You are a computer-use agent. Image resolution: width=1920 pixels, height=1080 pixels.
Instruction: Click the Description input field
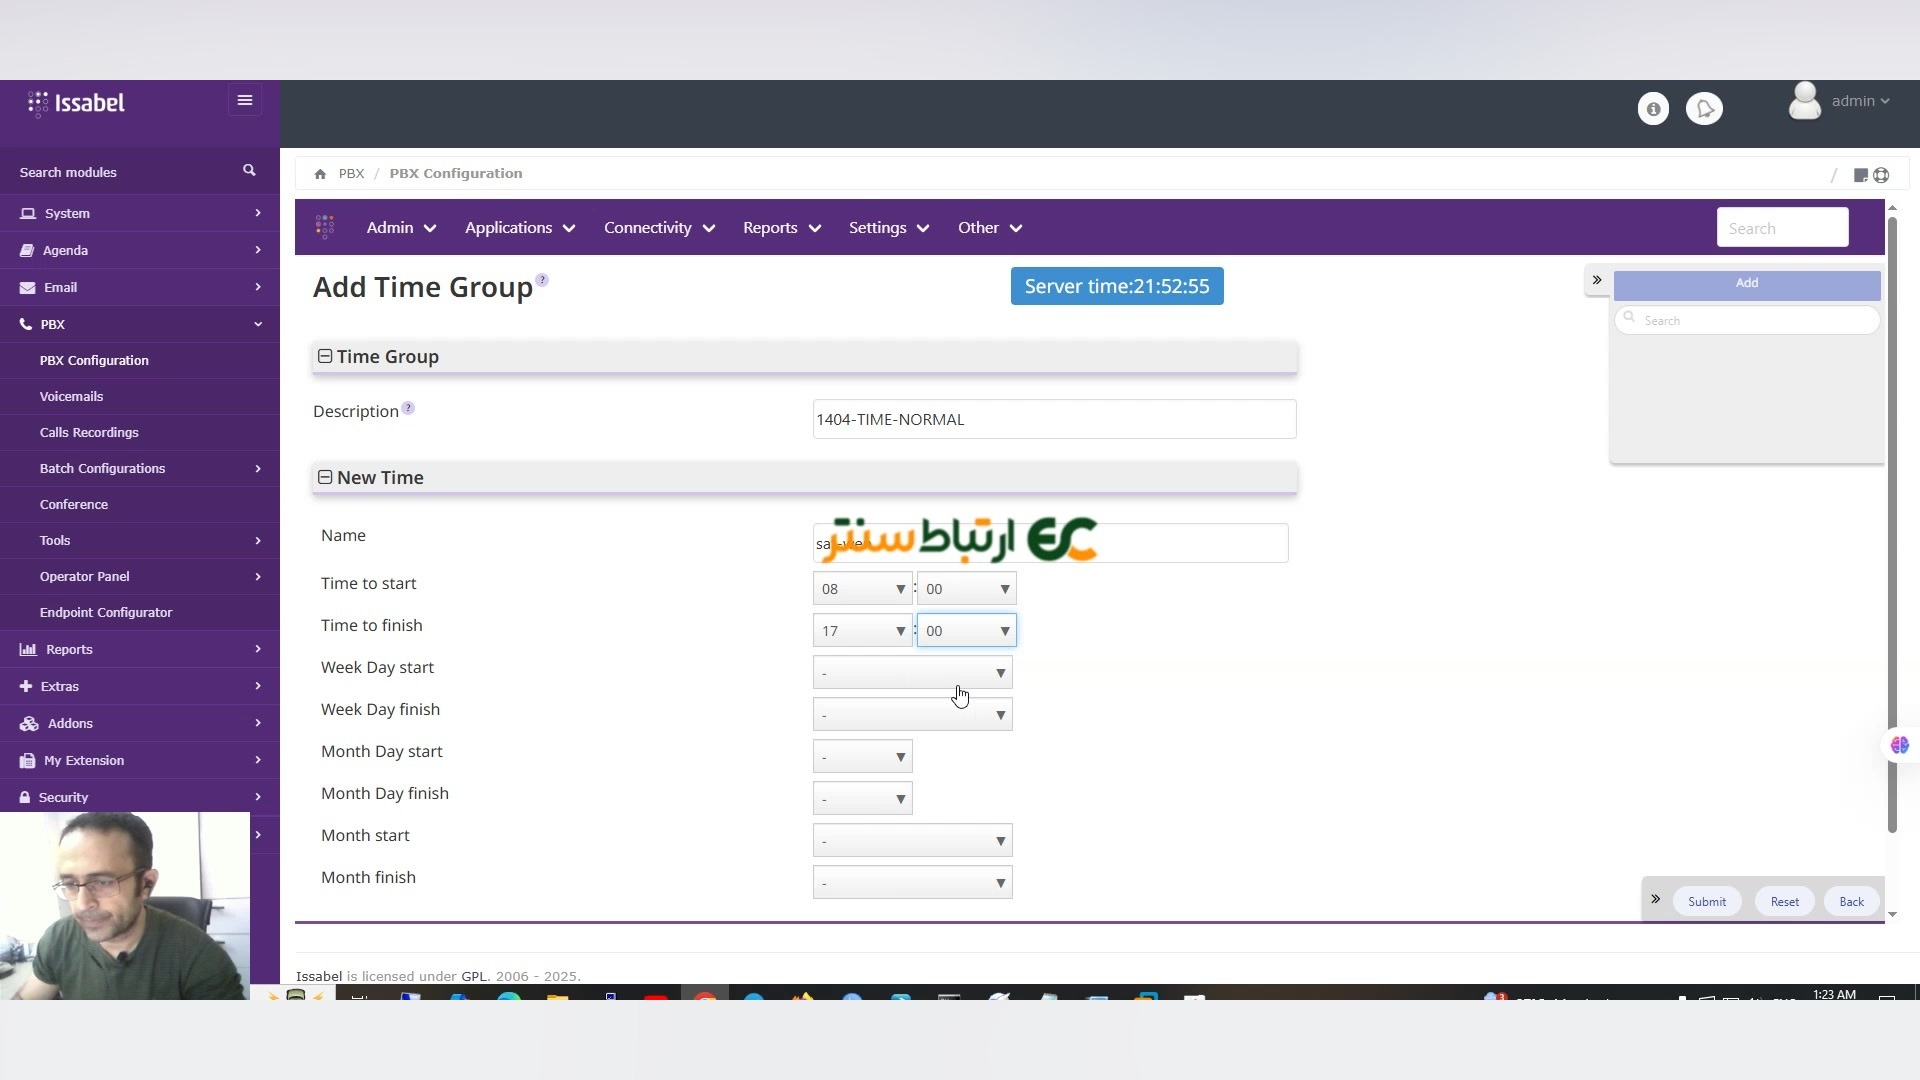(x=1054, y=419)
